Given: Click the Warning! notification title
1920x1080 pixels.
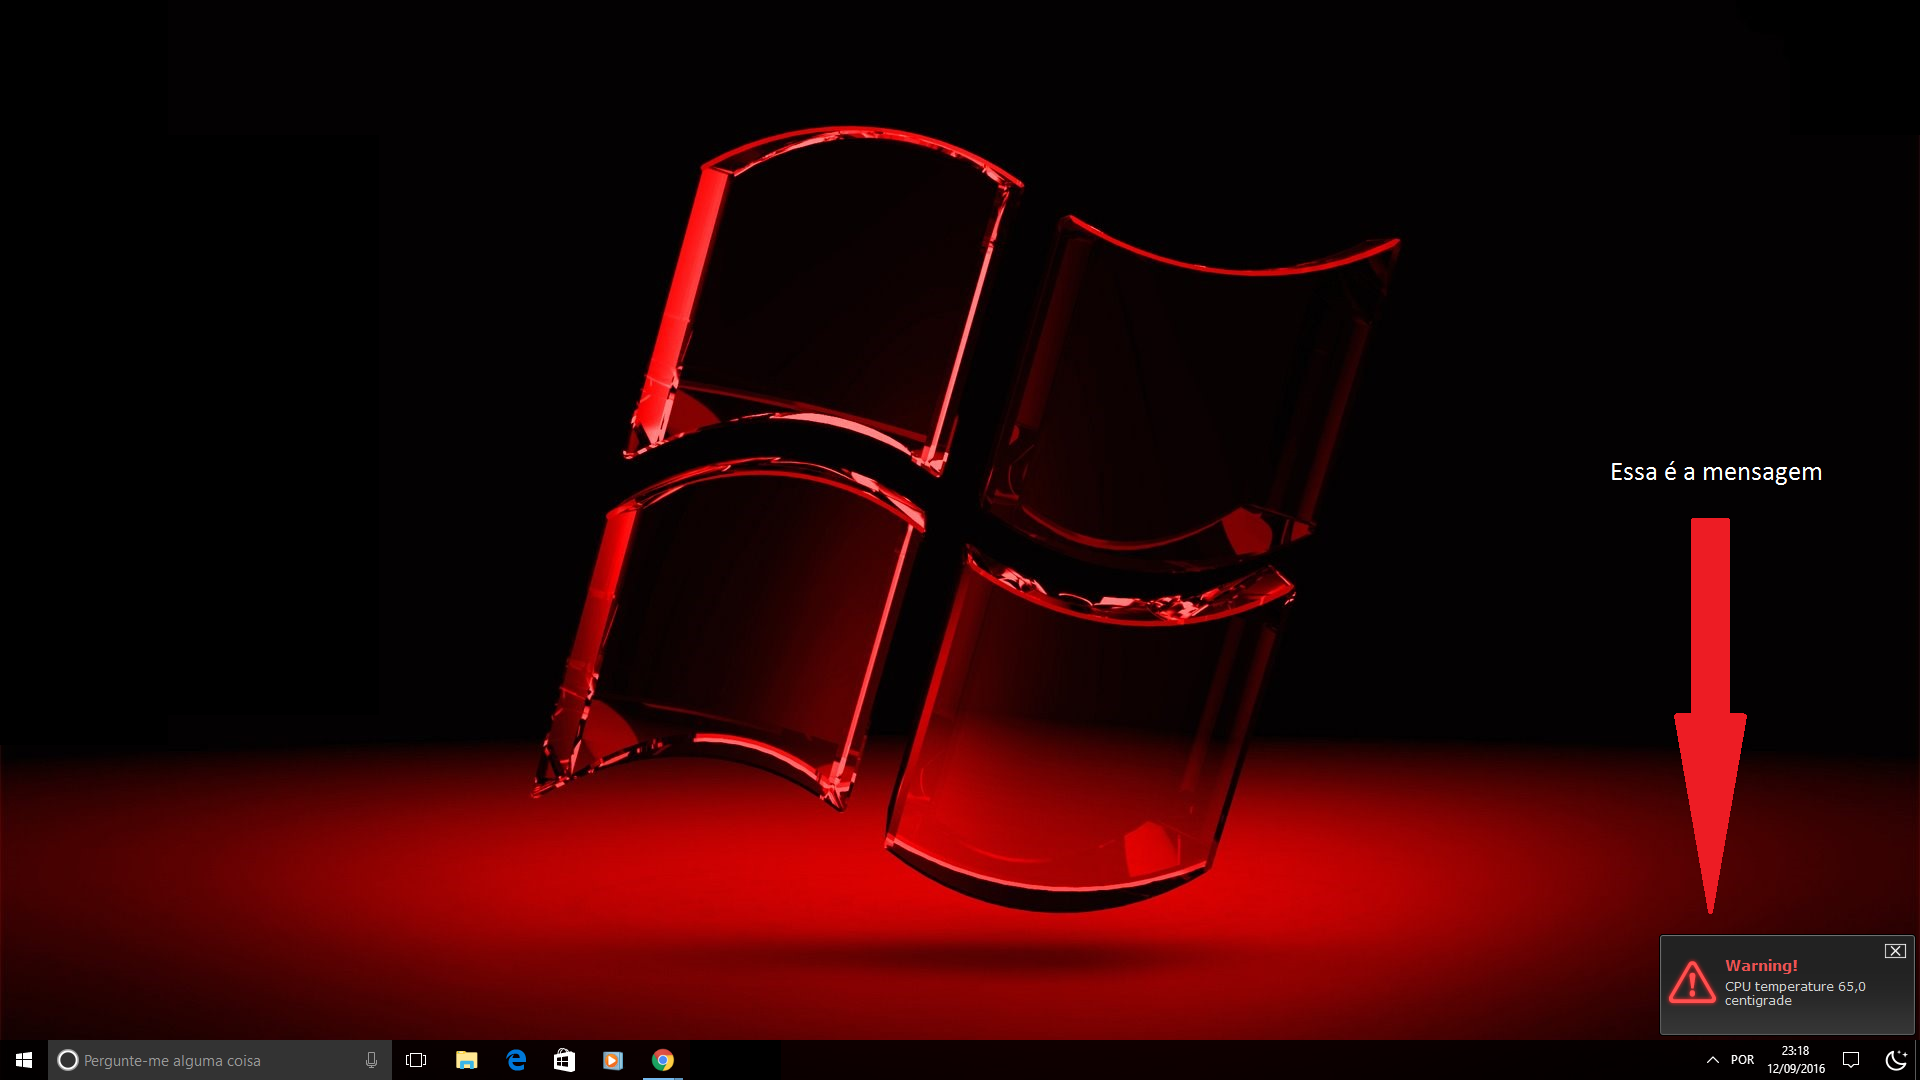Looking at the screenshot, I should click(1761, 966).
